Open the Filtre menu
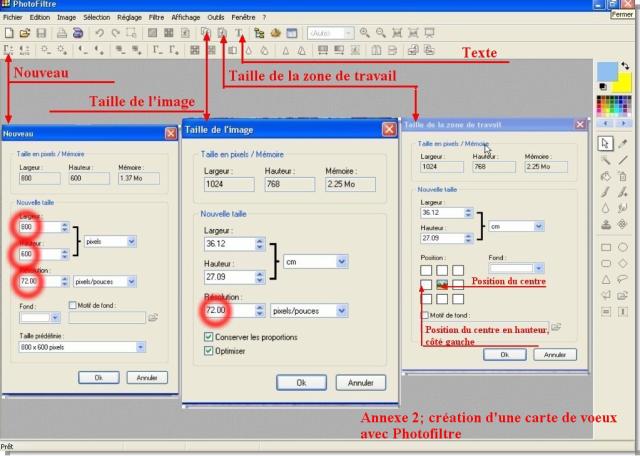 (x=156, y=17)
